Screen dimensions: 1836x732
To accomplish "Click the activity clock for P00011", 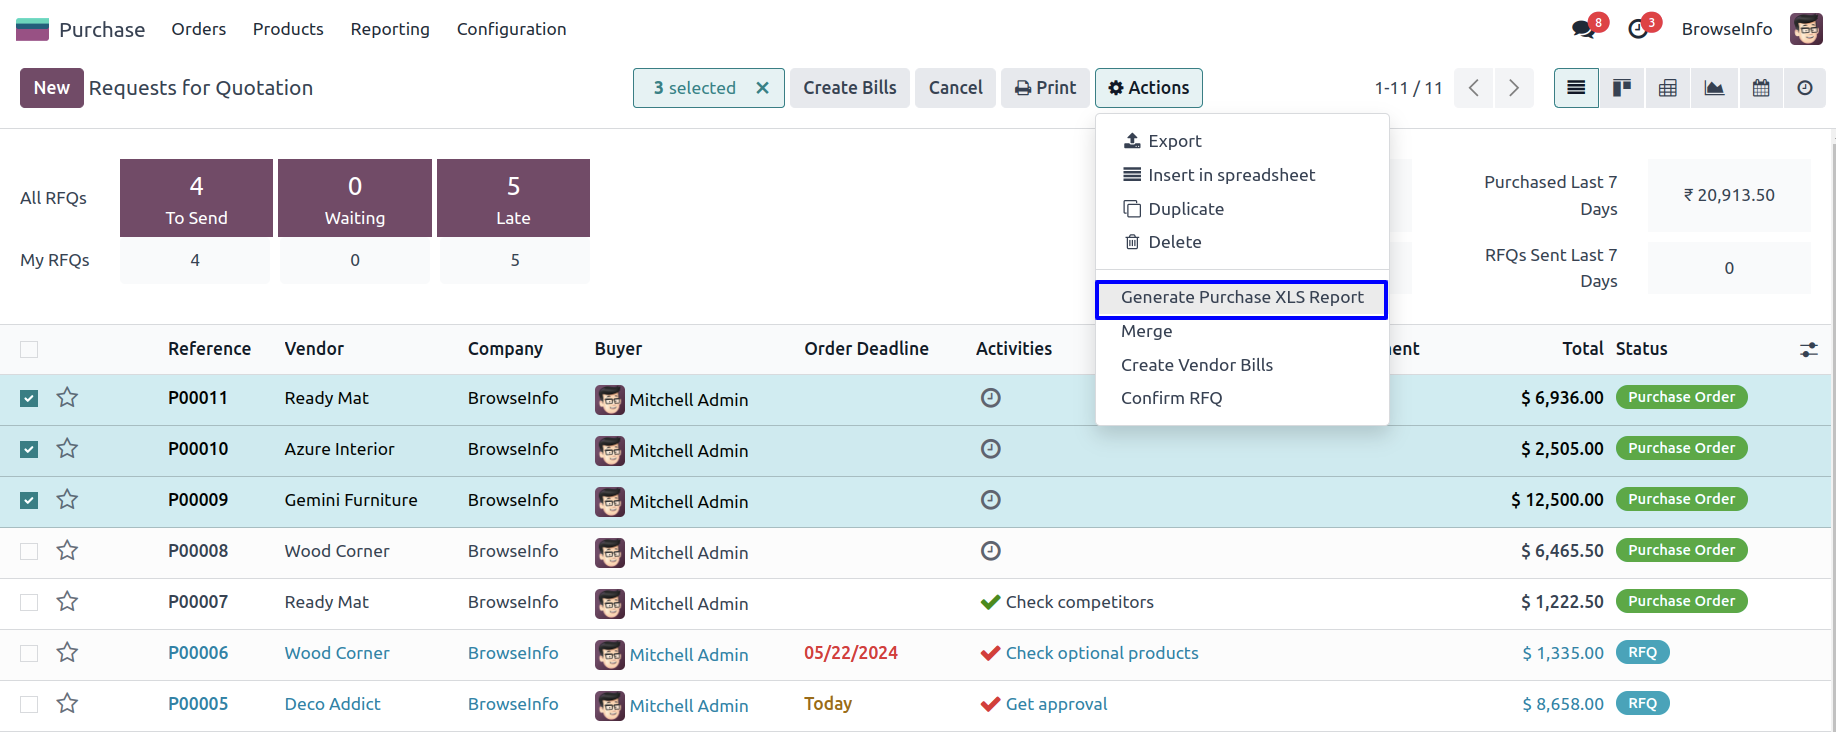I will [990, 398].
